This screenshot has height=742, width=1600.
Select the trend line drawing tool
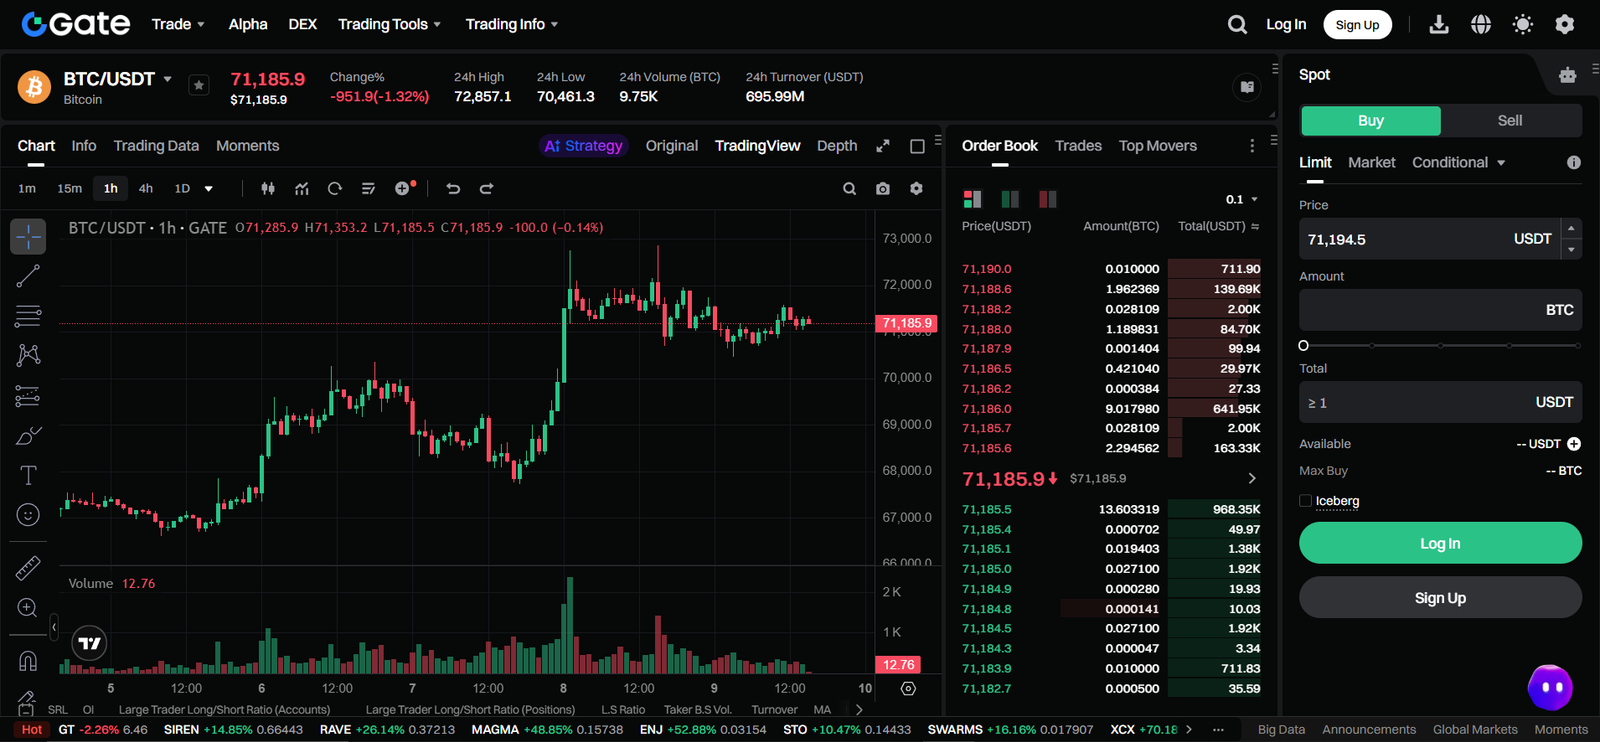(28, 276)
